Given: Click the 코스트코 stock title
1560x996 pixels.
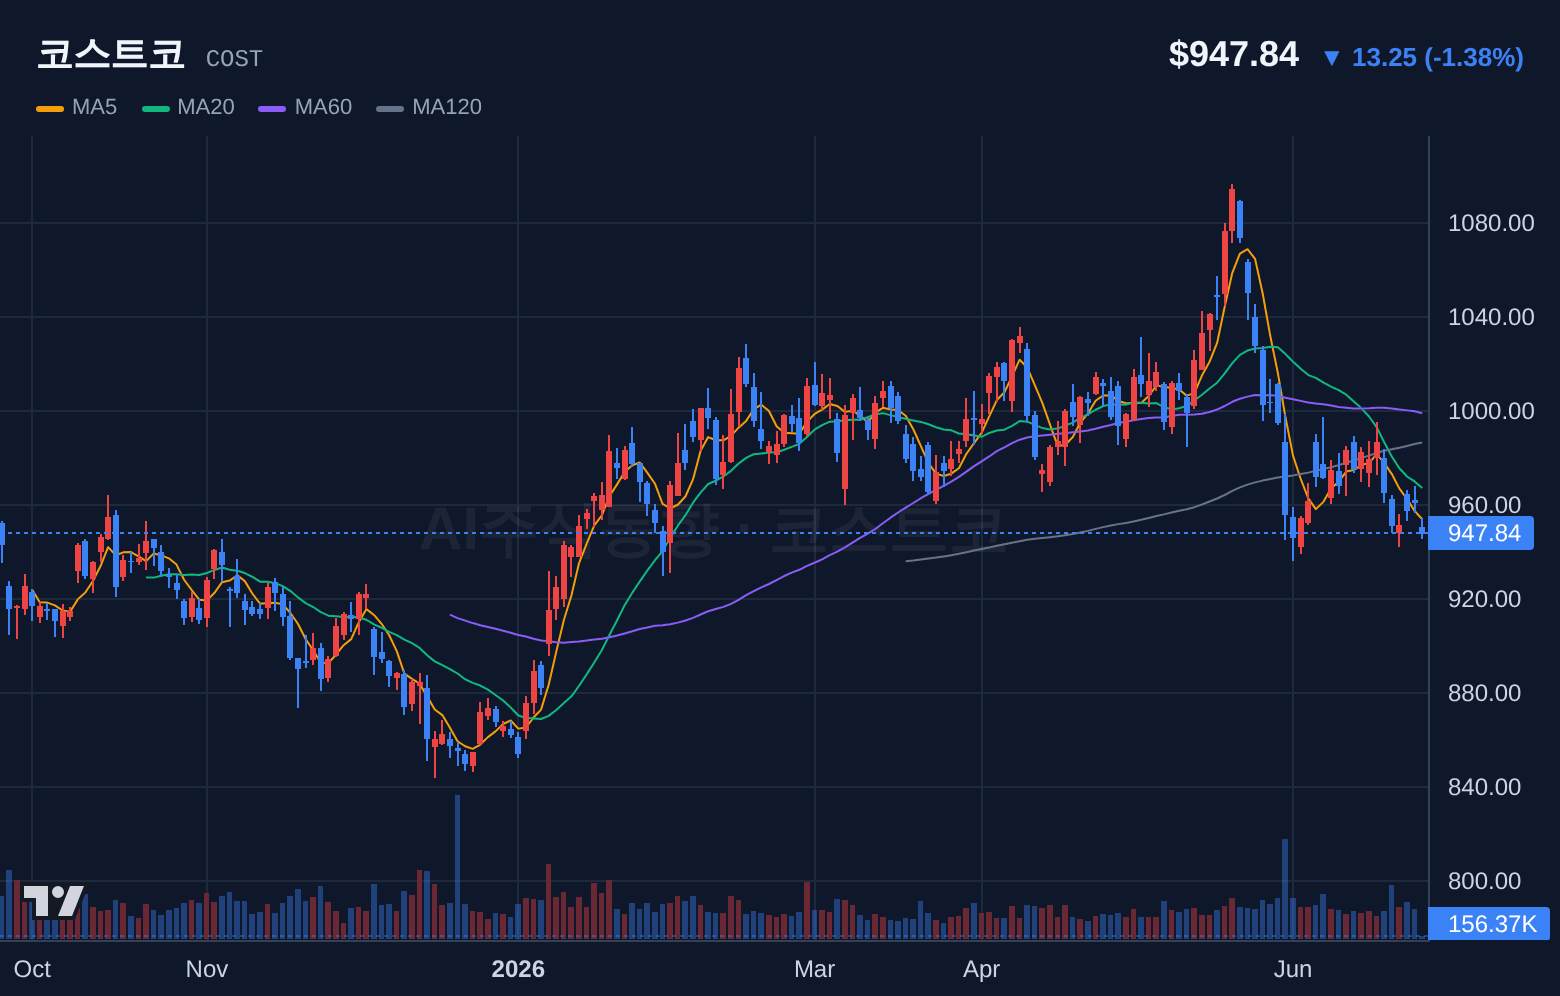Looking at the screenshot, I should tap(111, 54).
